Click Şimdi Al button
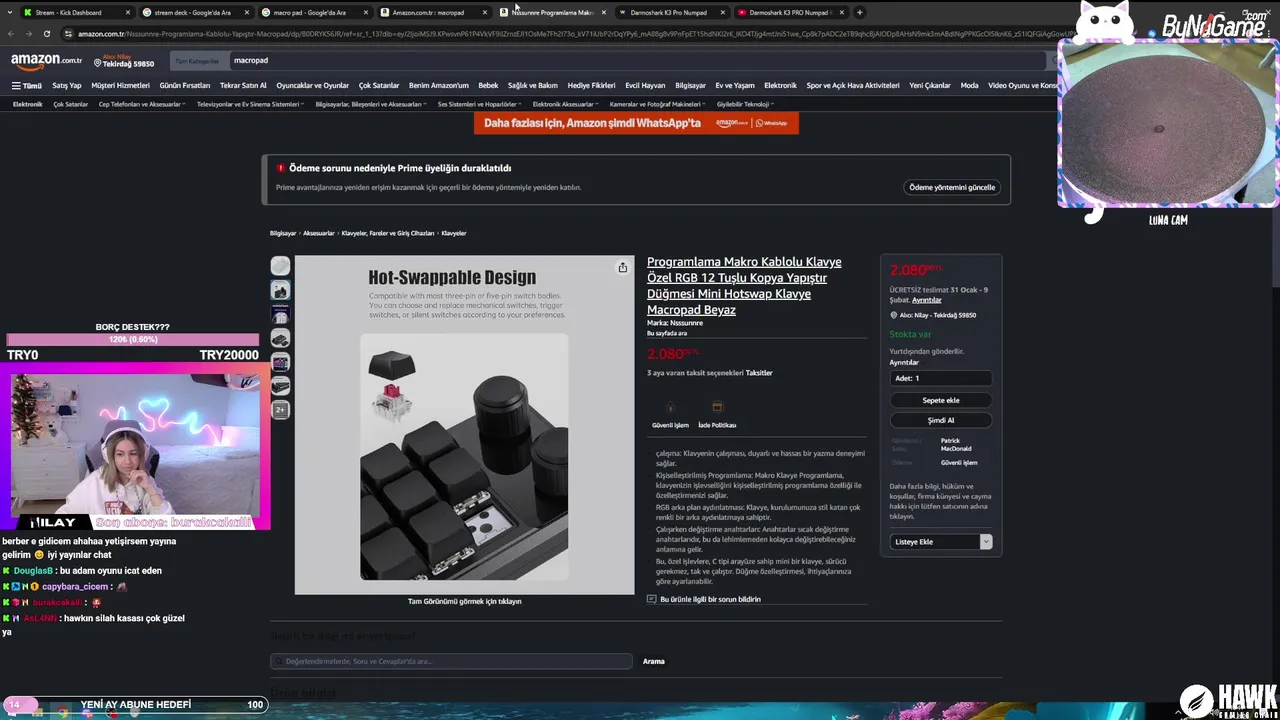 coord(941,420)
